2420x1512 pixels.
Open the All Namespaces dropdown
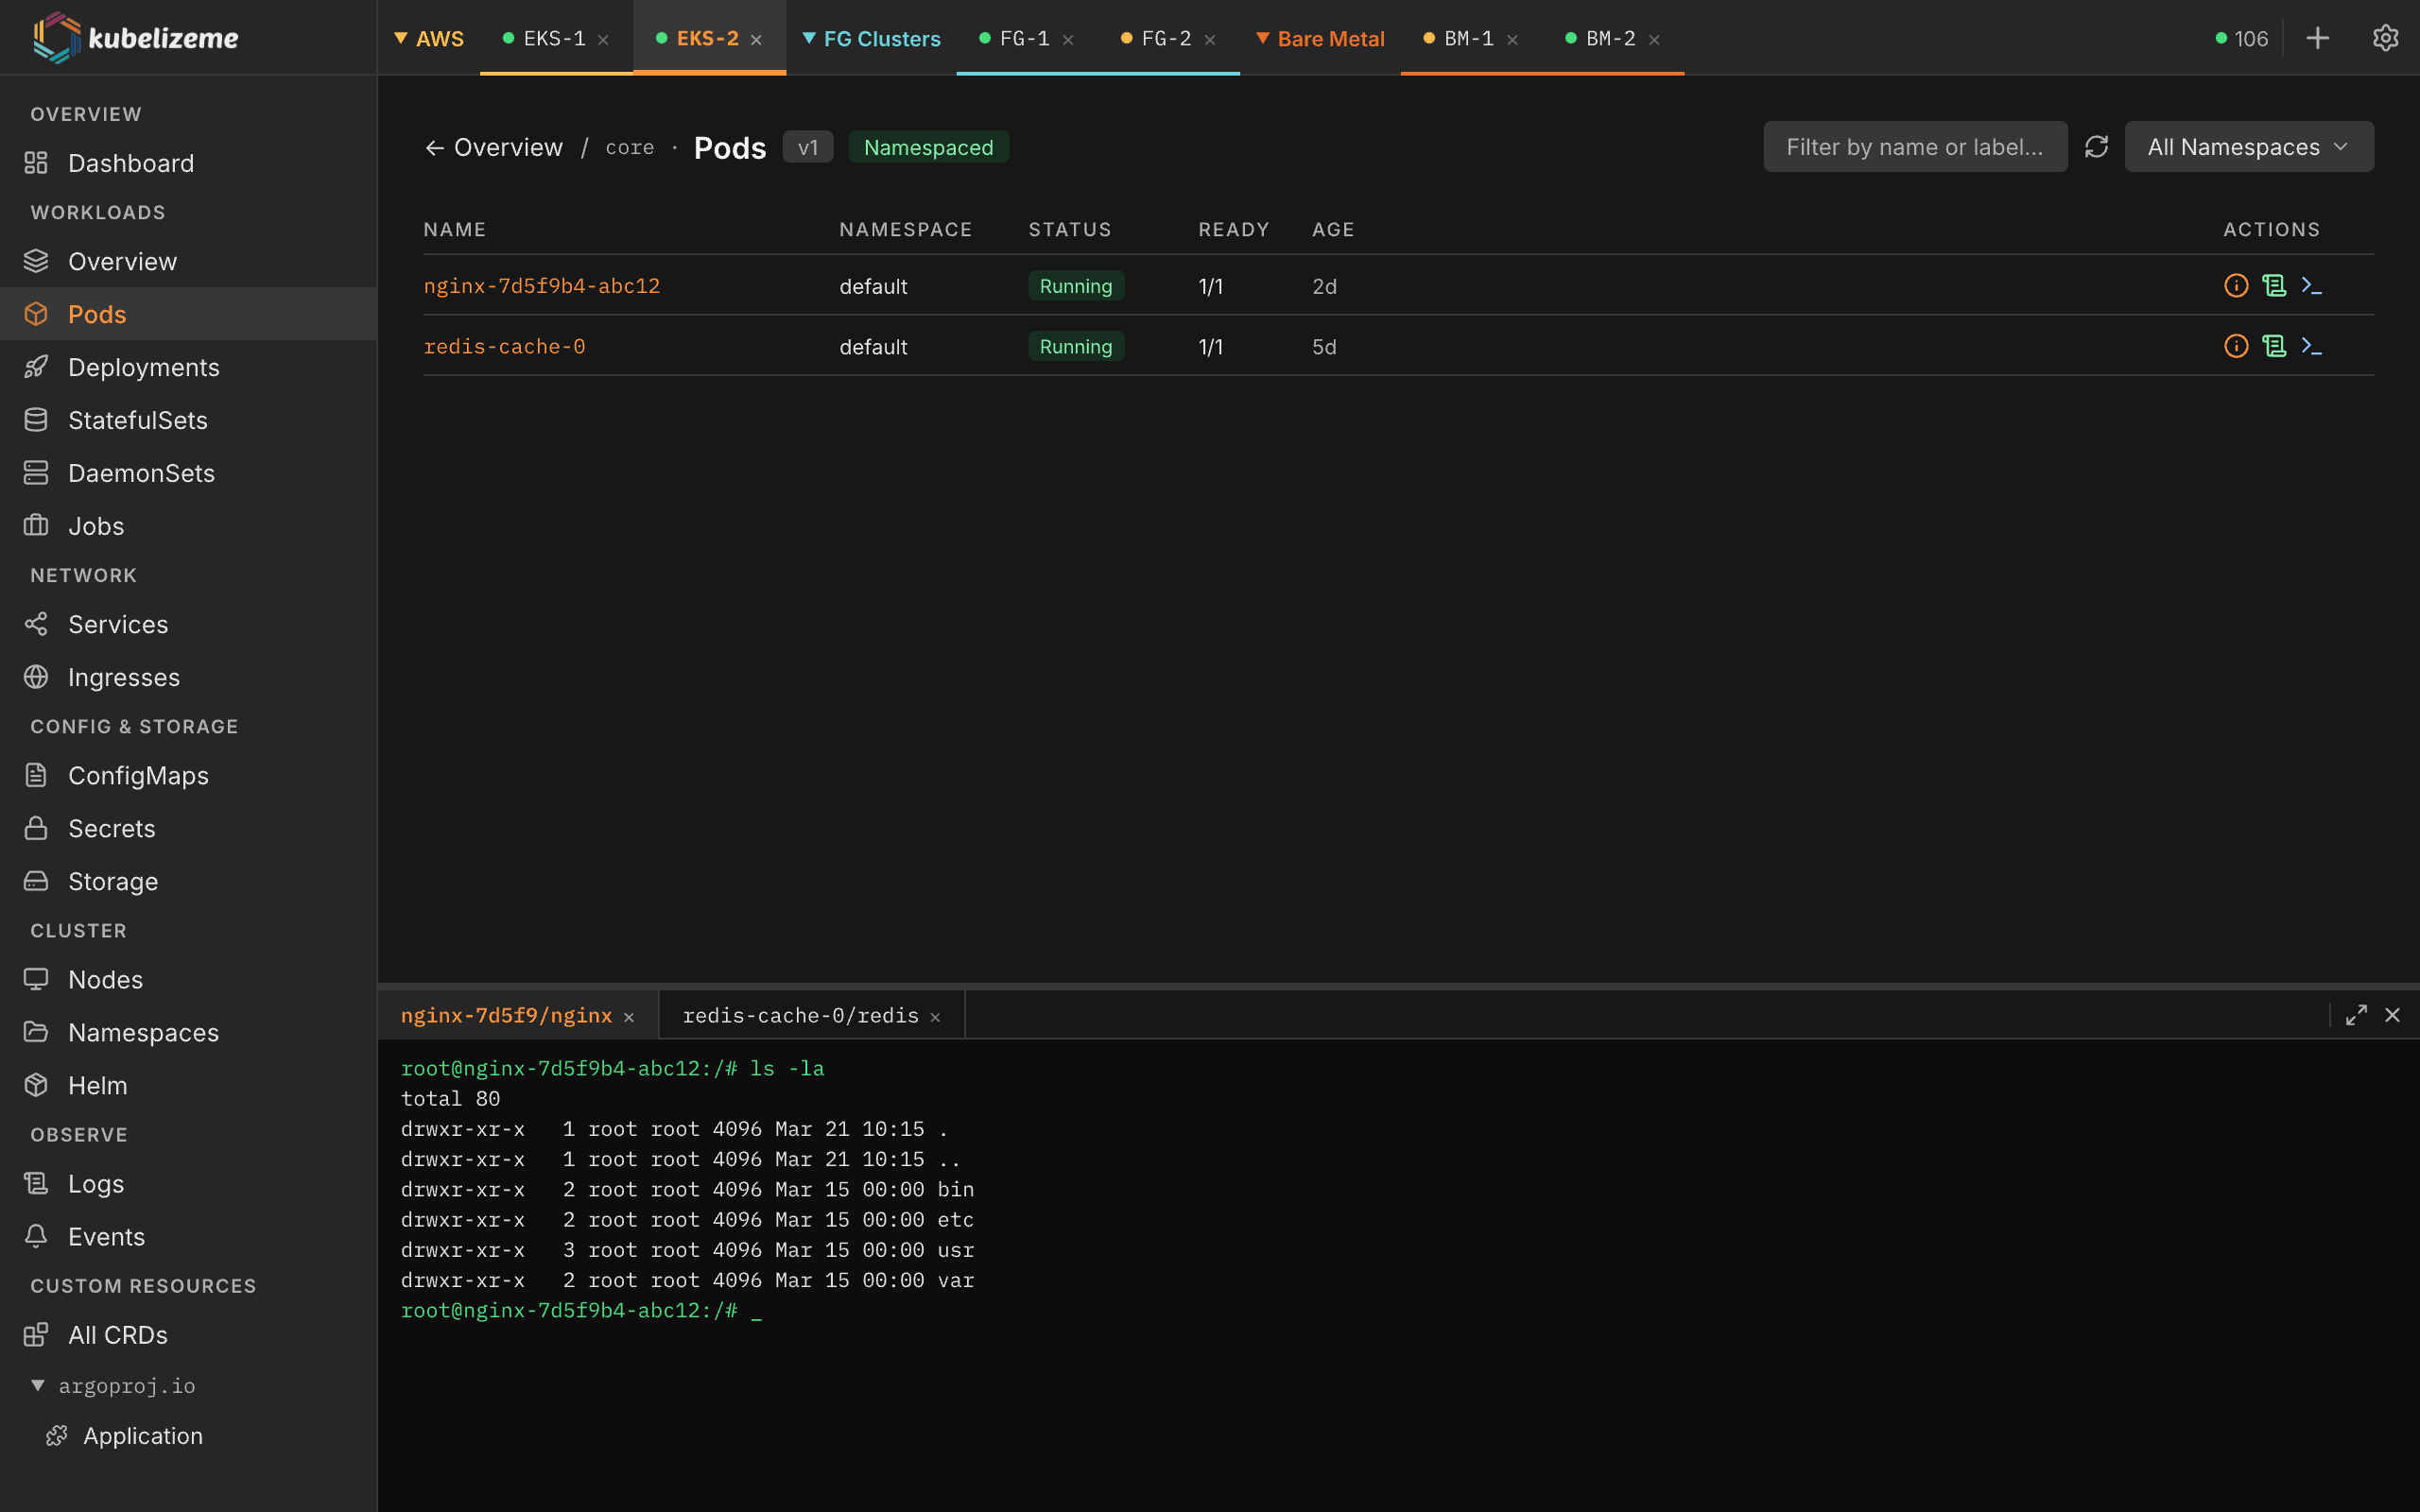click(2248, 146)
